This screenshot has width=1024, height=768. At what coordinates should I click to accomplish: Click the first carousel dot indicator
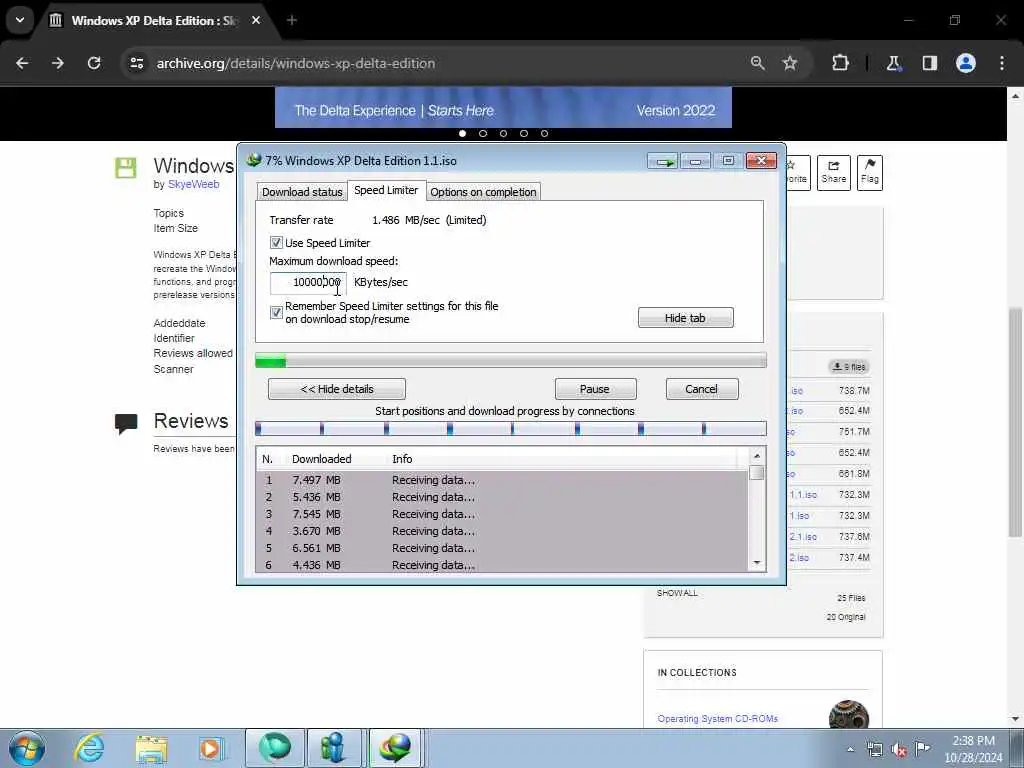pos(462,133)
